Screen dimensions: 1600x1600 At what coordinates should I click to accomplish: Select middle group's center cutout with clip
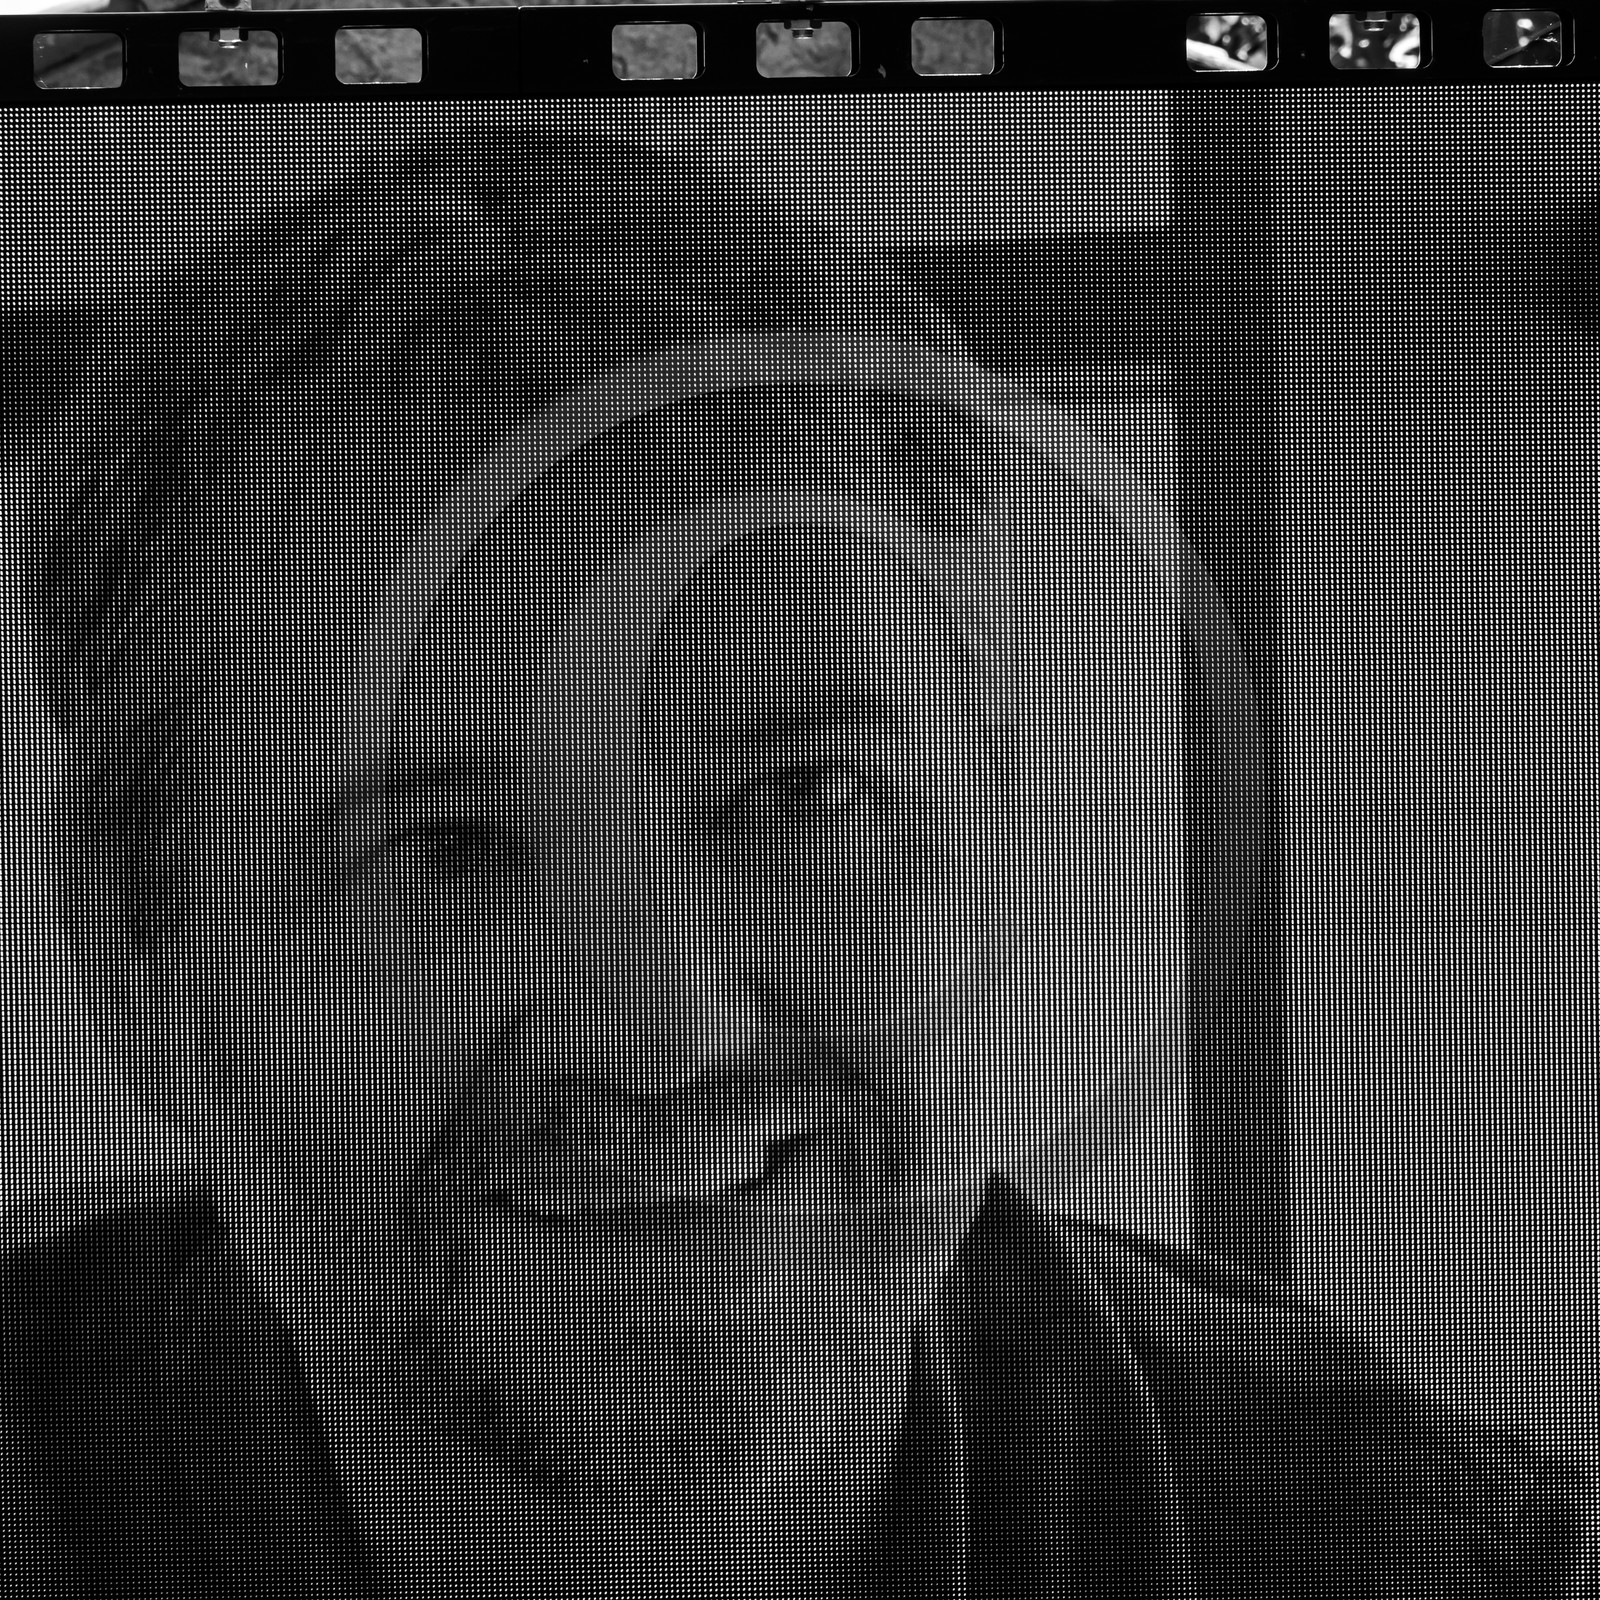[x=803, y=50]
